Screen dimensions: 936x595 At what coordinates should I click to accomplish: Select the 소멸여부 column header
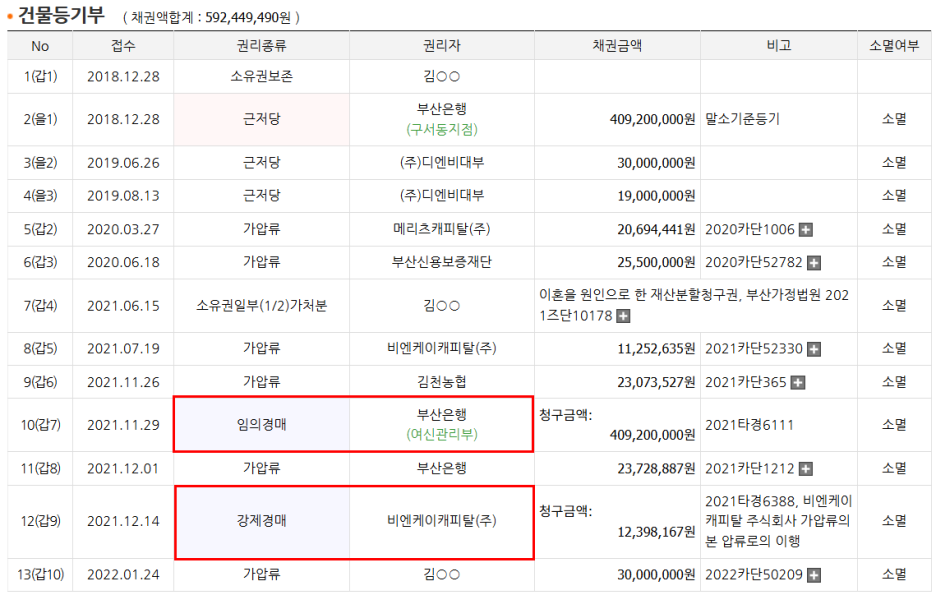click(893, 45)
